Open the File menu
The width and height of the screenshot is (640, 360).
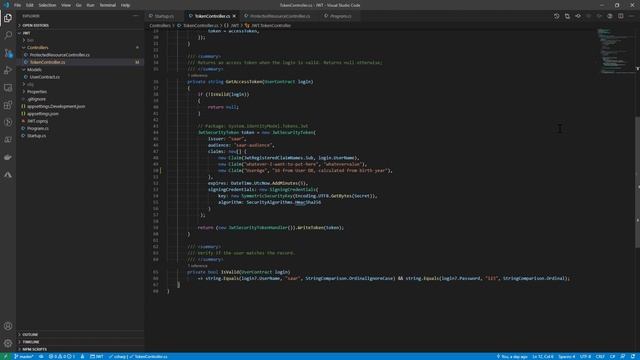(x=17, y=5)
